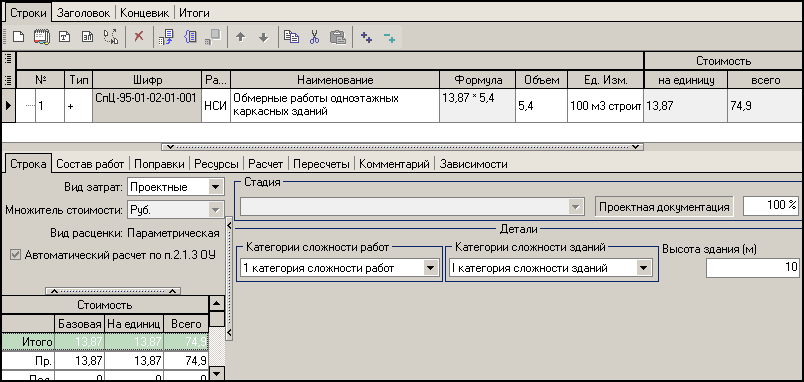
Task: Click the new blank row icon
Action: [18, 37]
